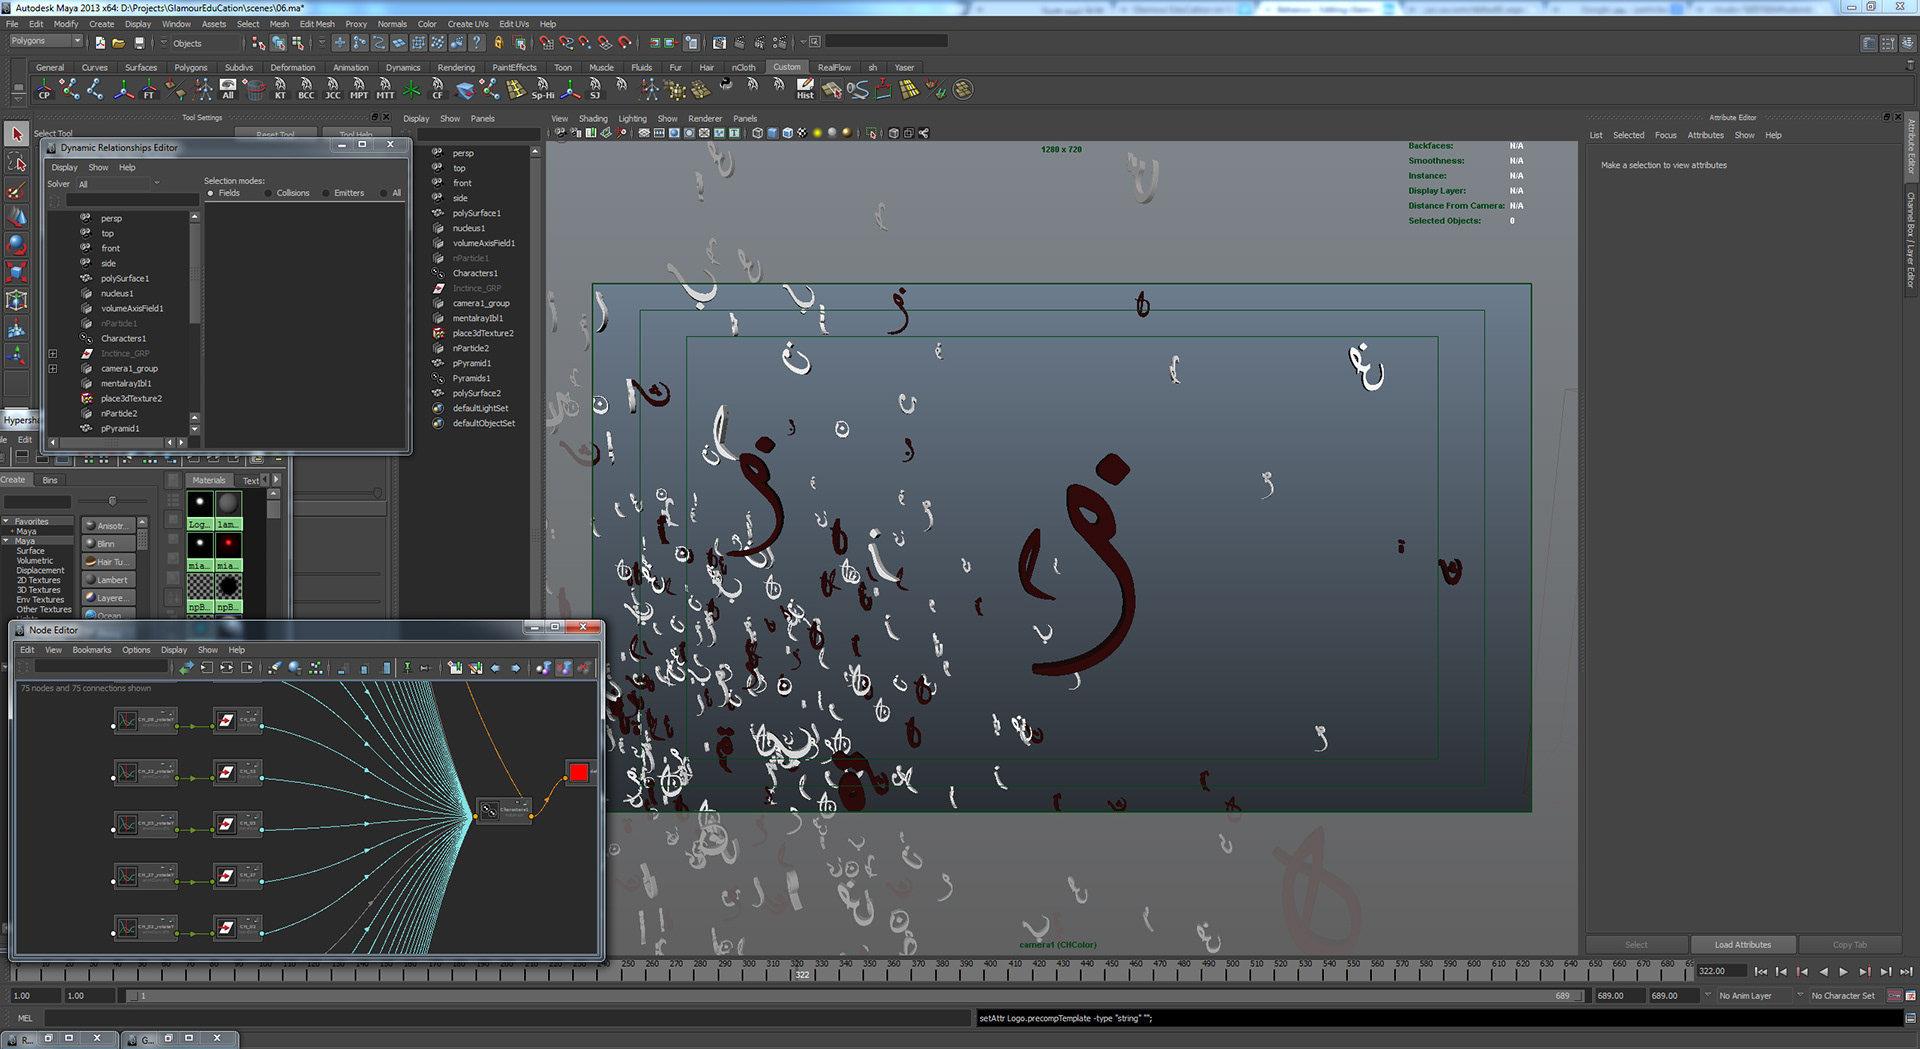This screenshot has height=1049, width=1920.
Task: Toggle use all lights yellow sphere icon
Action: coord(818,133)
